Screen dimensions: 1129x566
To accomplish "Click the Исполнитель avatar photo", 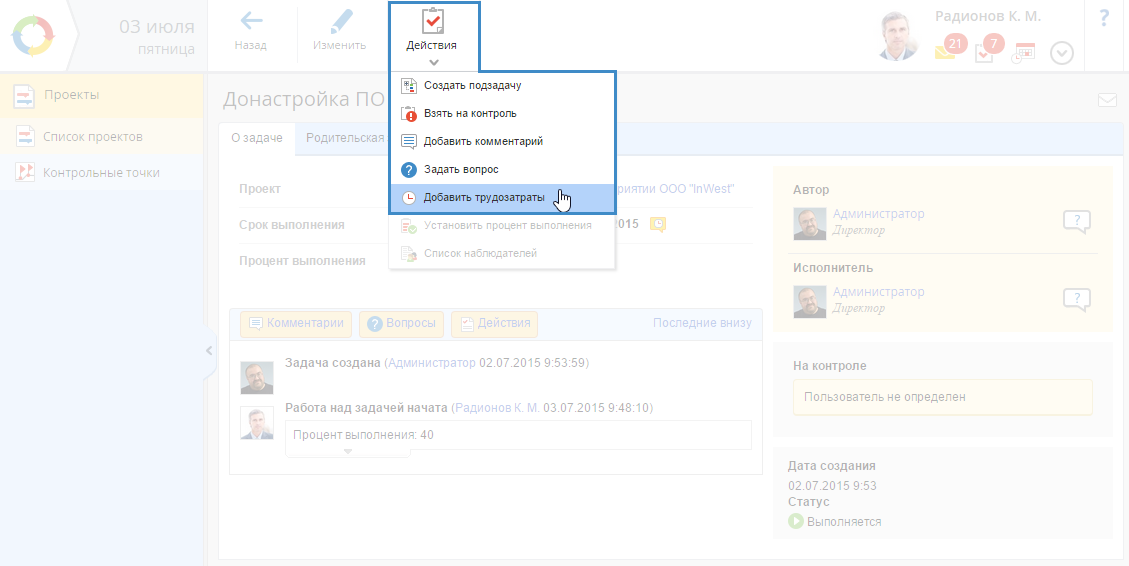I will tap(809, 302).
